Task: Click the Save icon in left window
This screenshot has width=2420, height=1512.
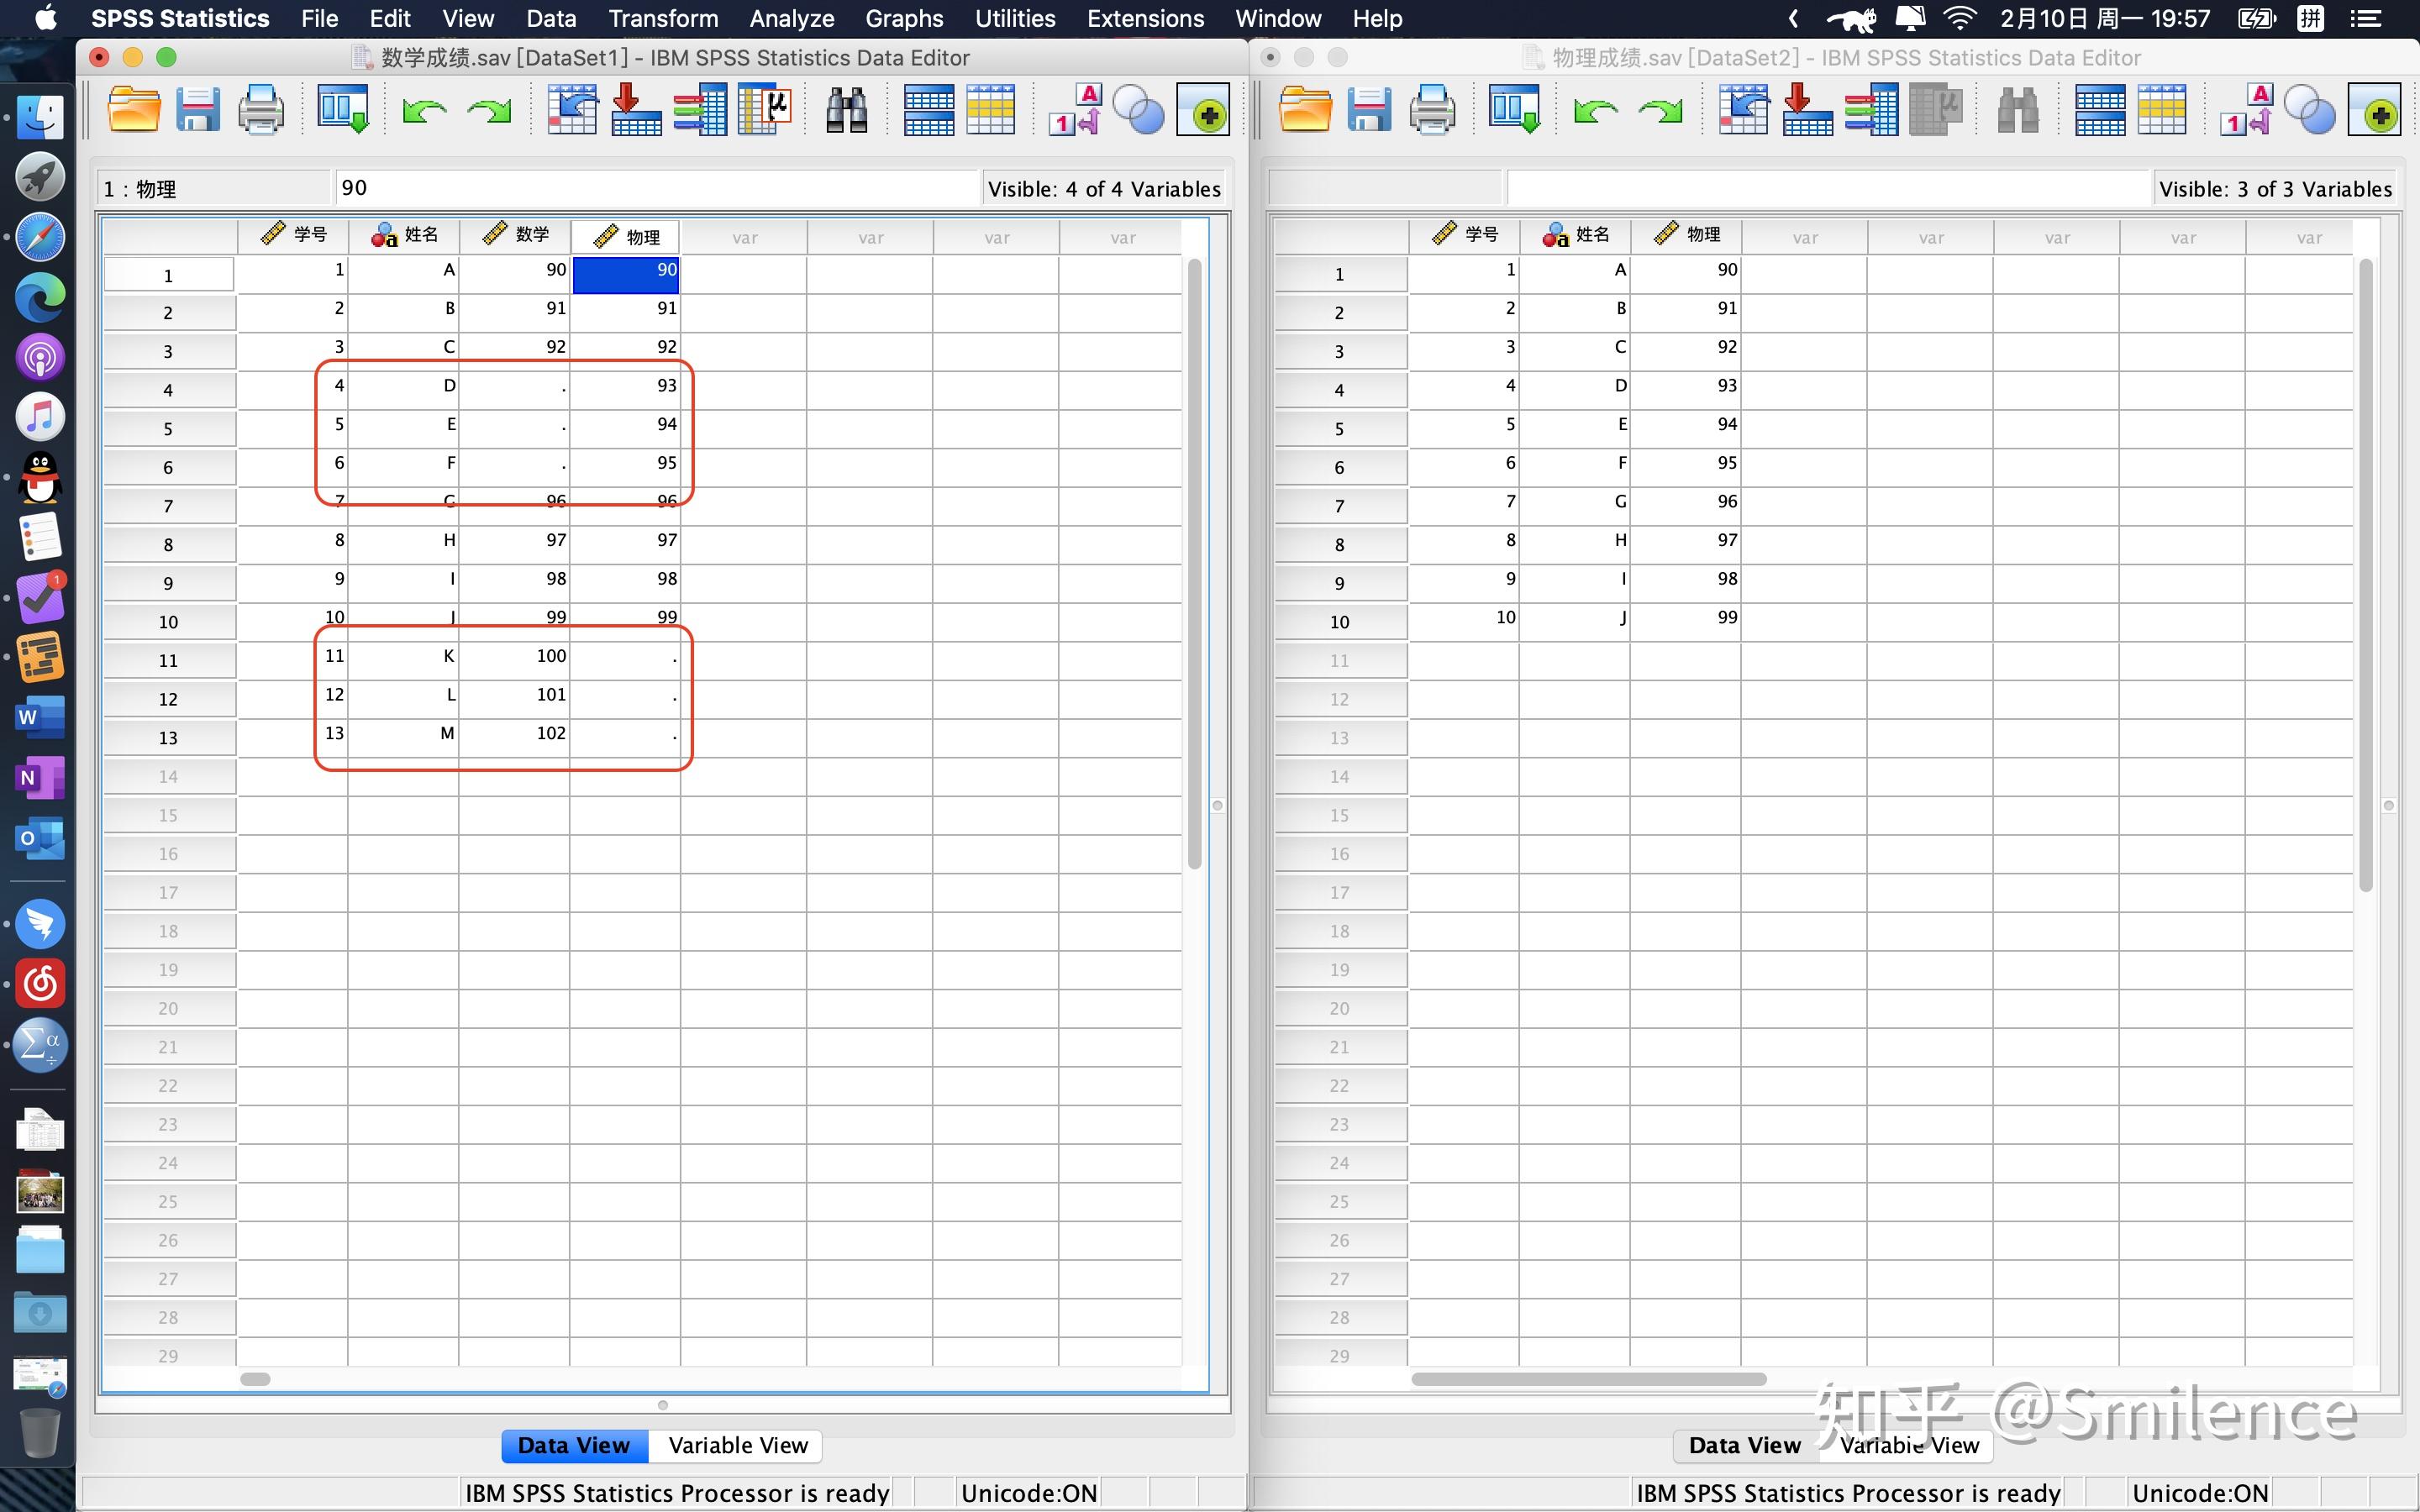Action: pyautogui.click(x=197, y=110)
